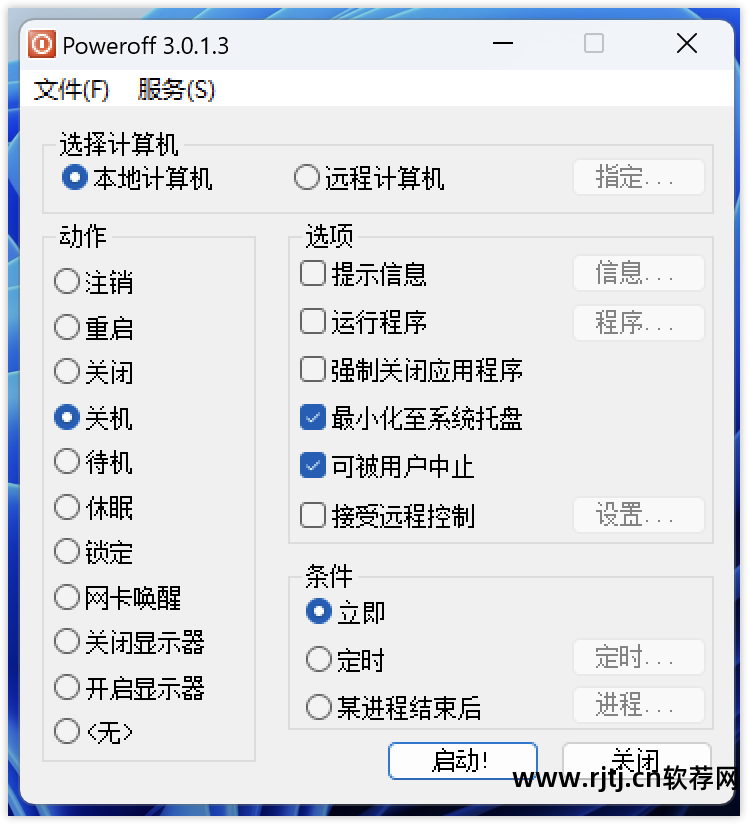Open the 服务(S) menu
Screen dimensions: 748x824
click(x=176, y=90)
